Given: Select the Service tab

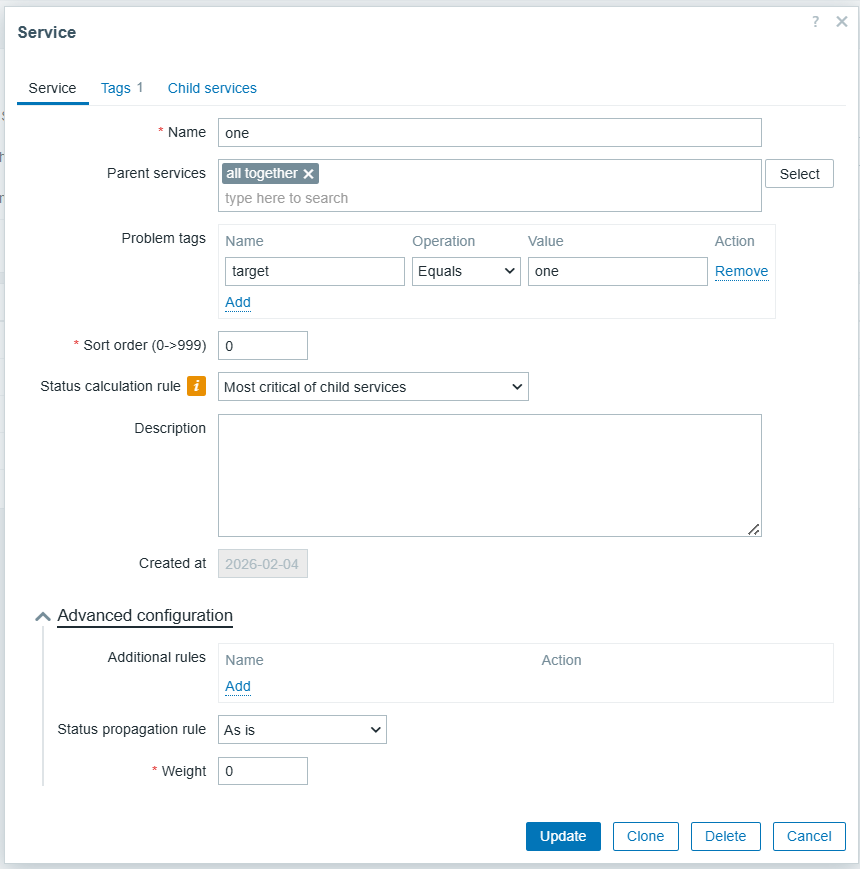Looking at the screenshot, I should (53, 88).
